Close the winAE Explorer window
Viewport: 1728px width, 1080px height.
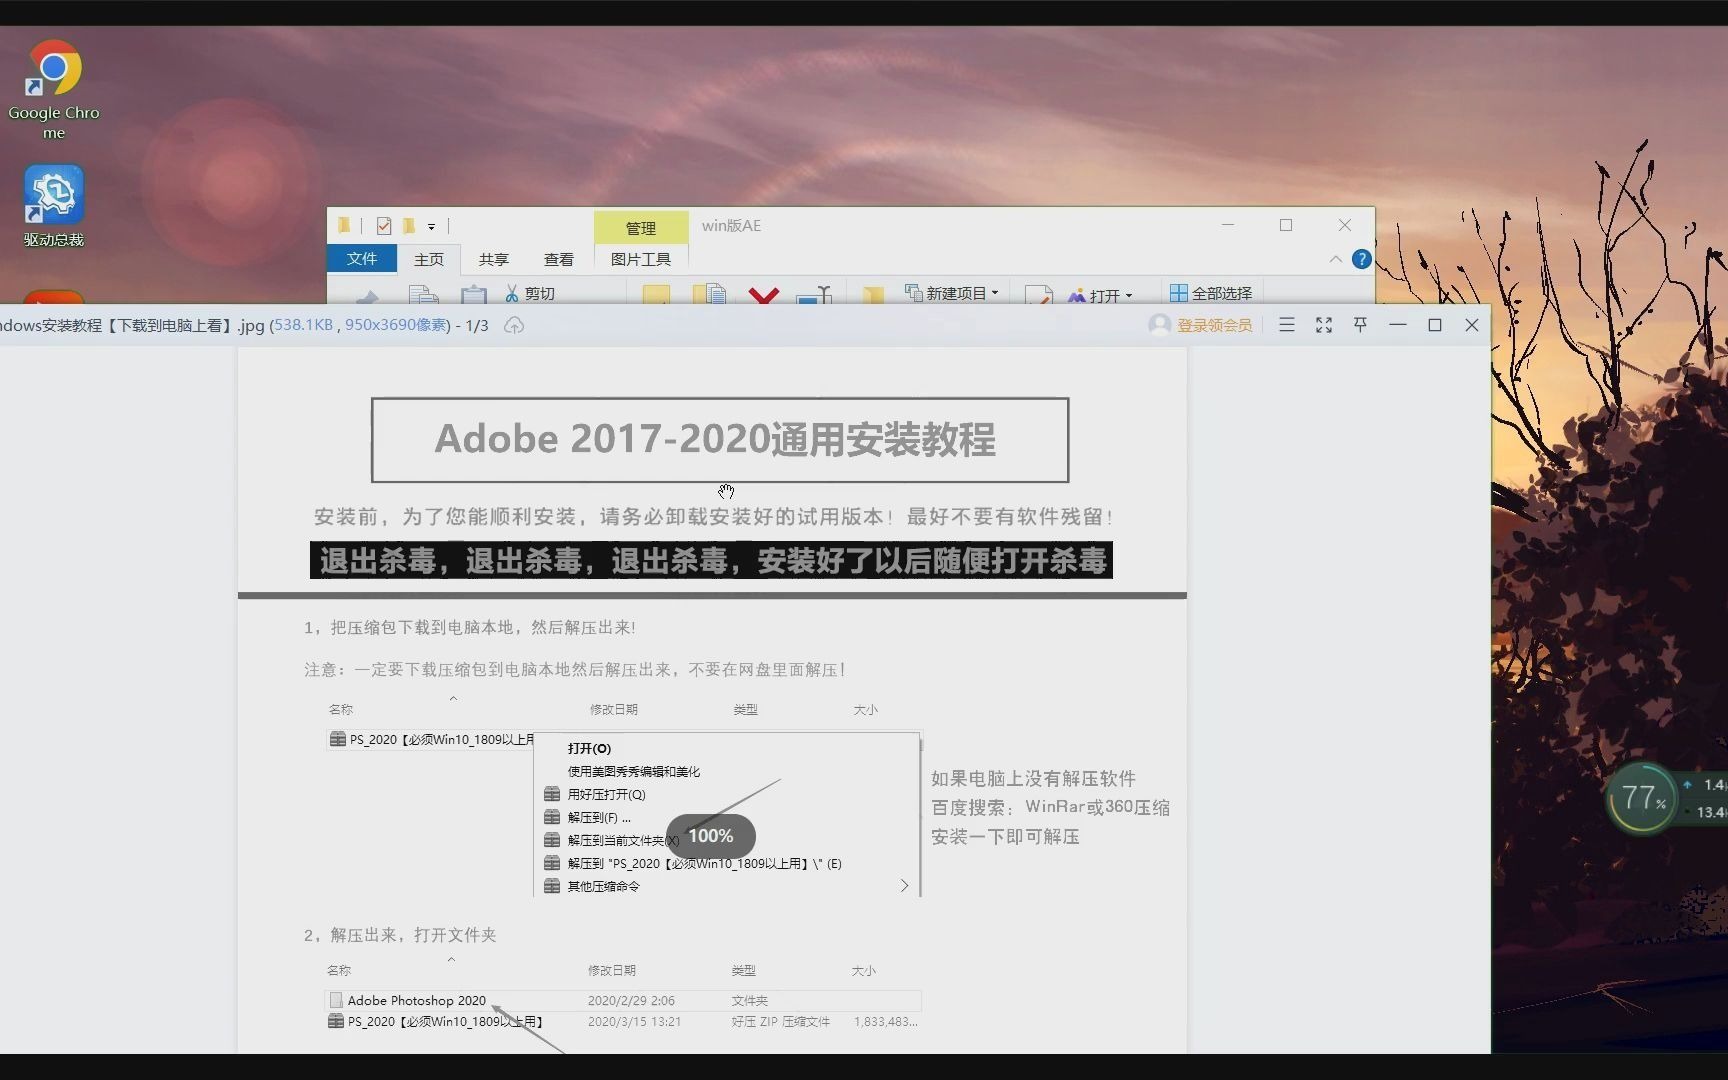point(1345,226)
